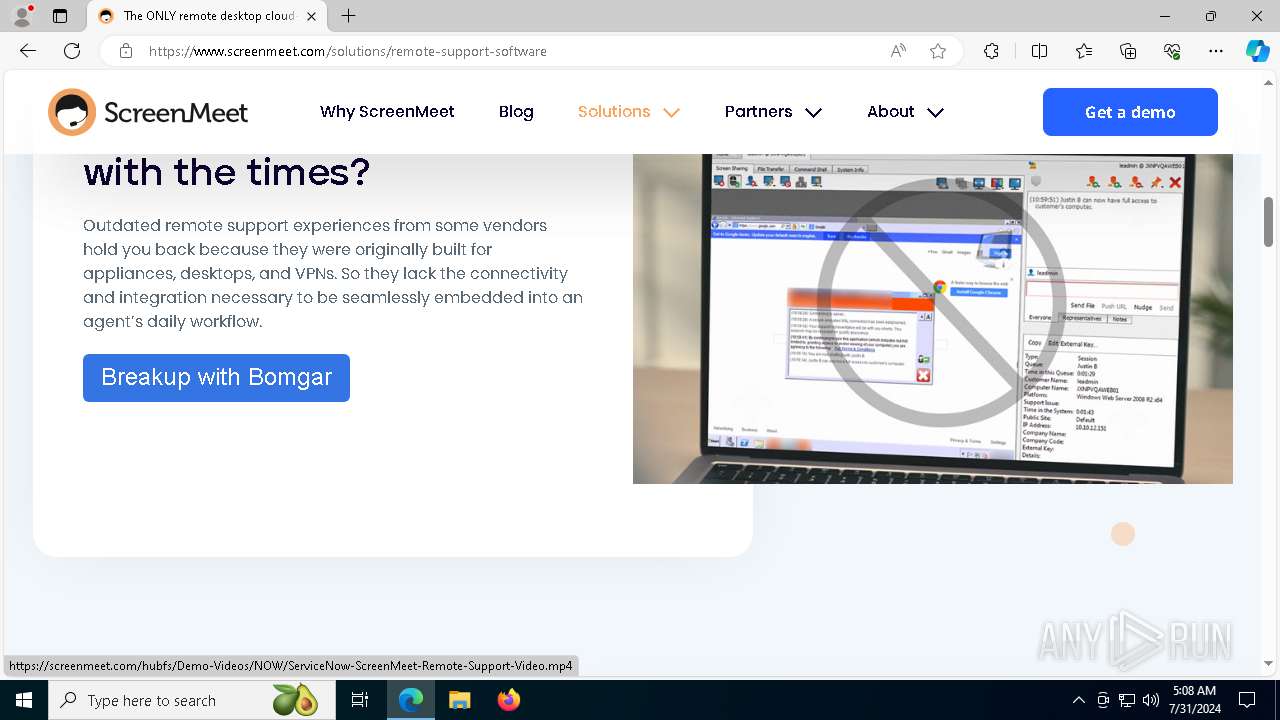
Task: Click the address bar URL
Action: pos(347,51)
